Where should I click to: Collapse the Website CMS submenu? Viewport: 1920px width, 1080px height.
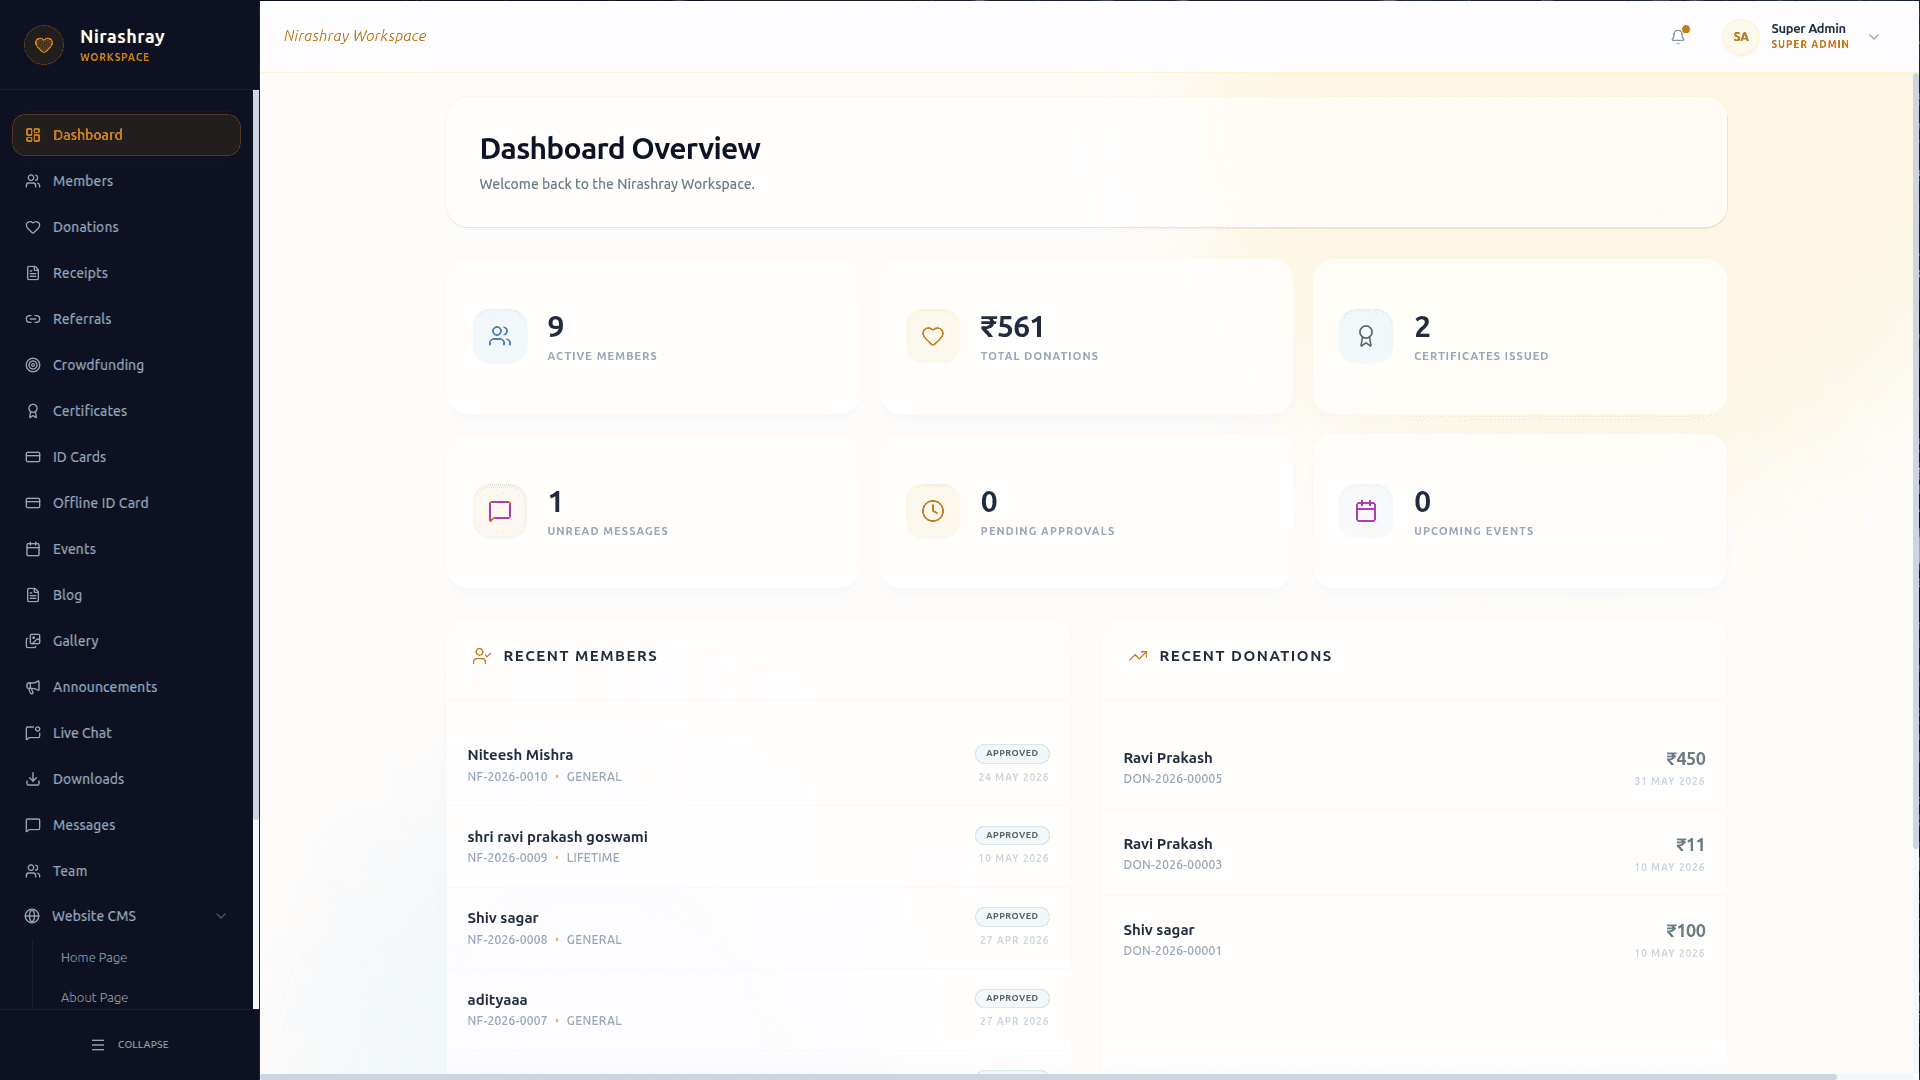(x=221, y=916)
